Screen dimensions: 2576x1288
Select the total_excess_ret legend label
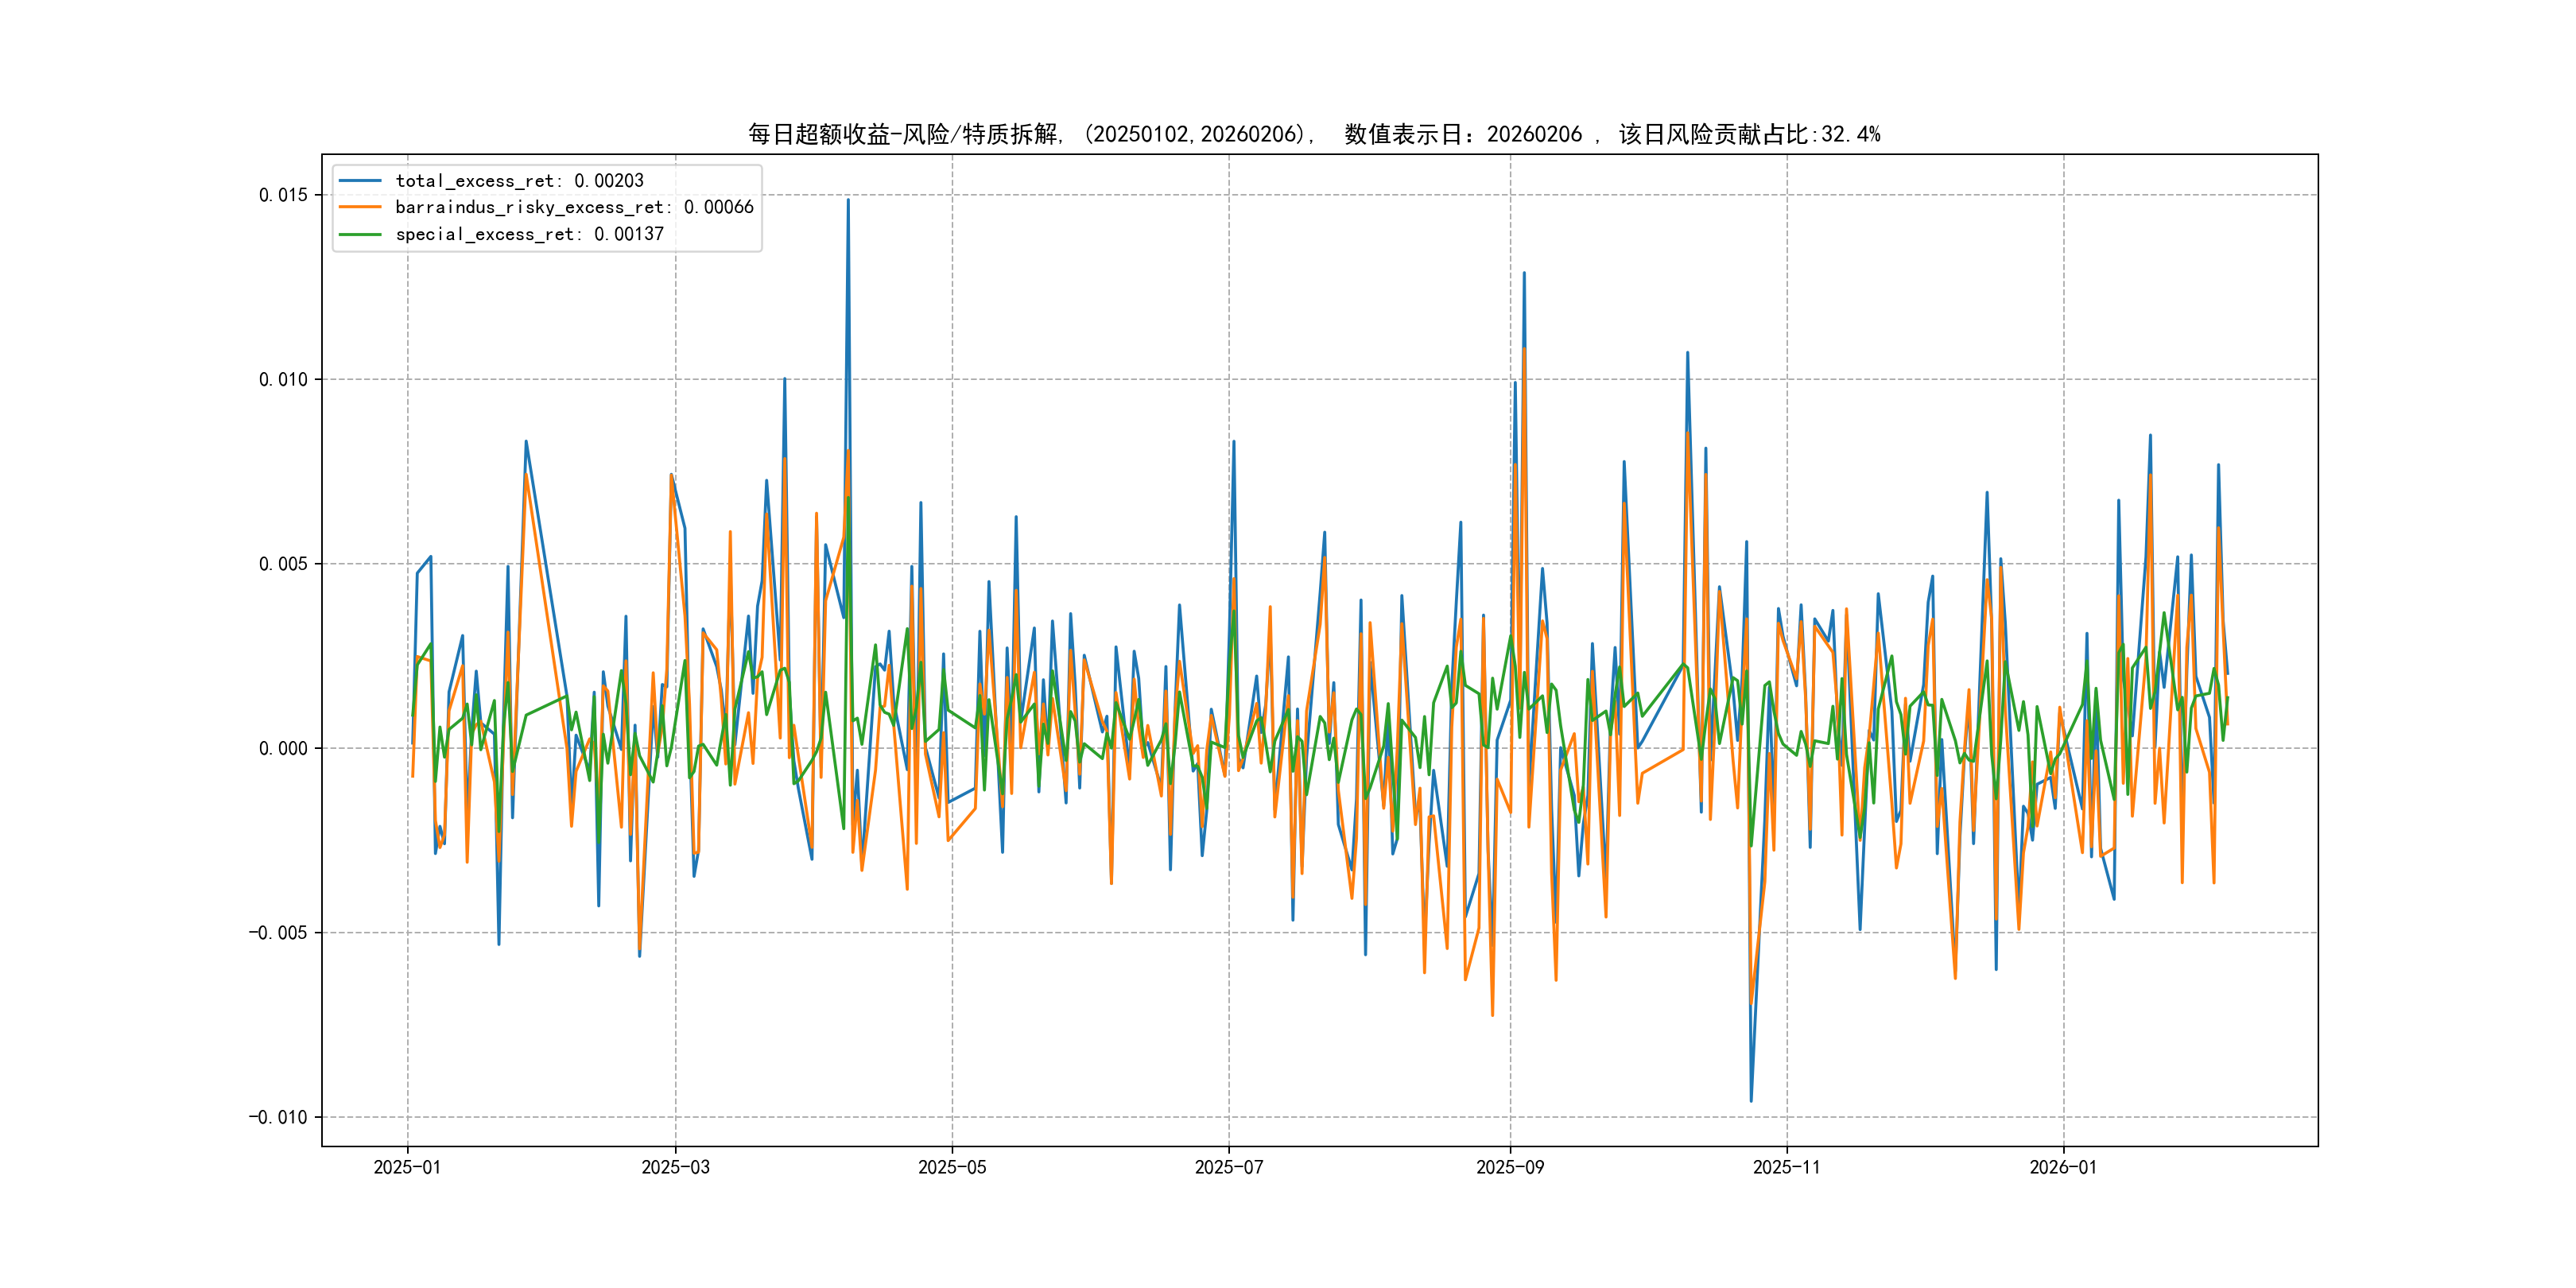519,181
